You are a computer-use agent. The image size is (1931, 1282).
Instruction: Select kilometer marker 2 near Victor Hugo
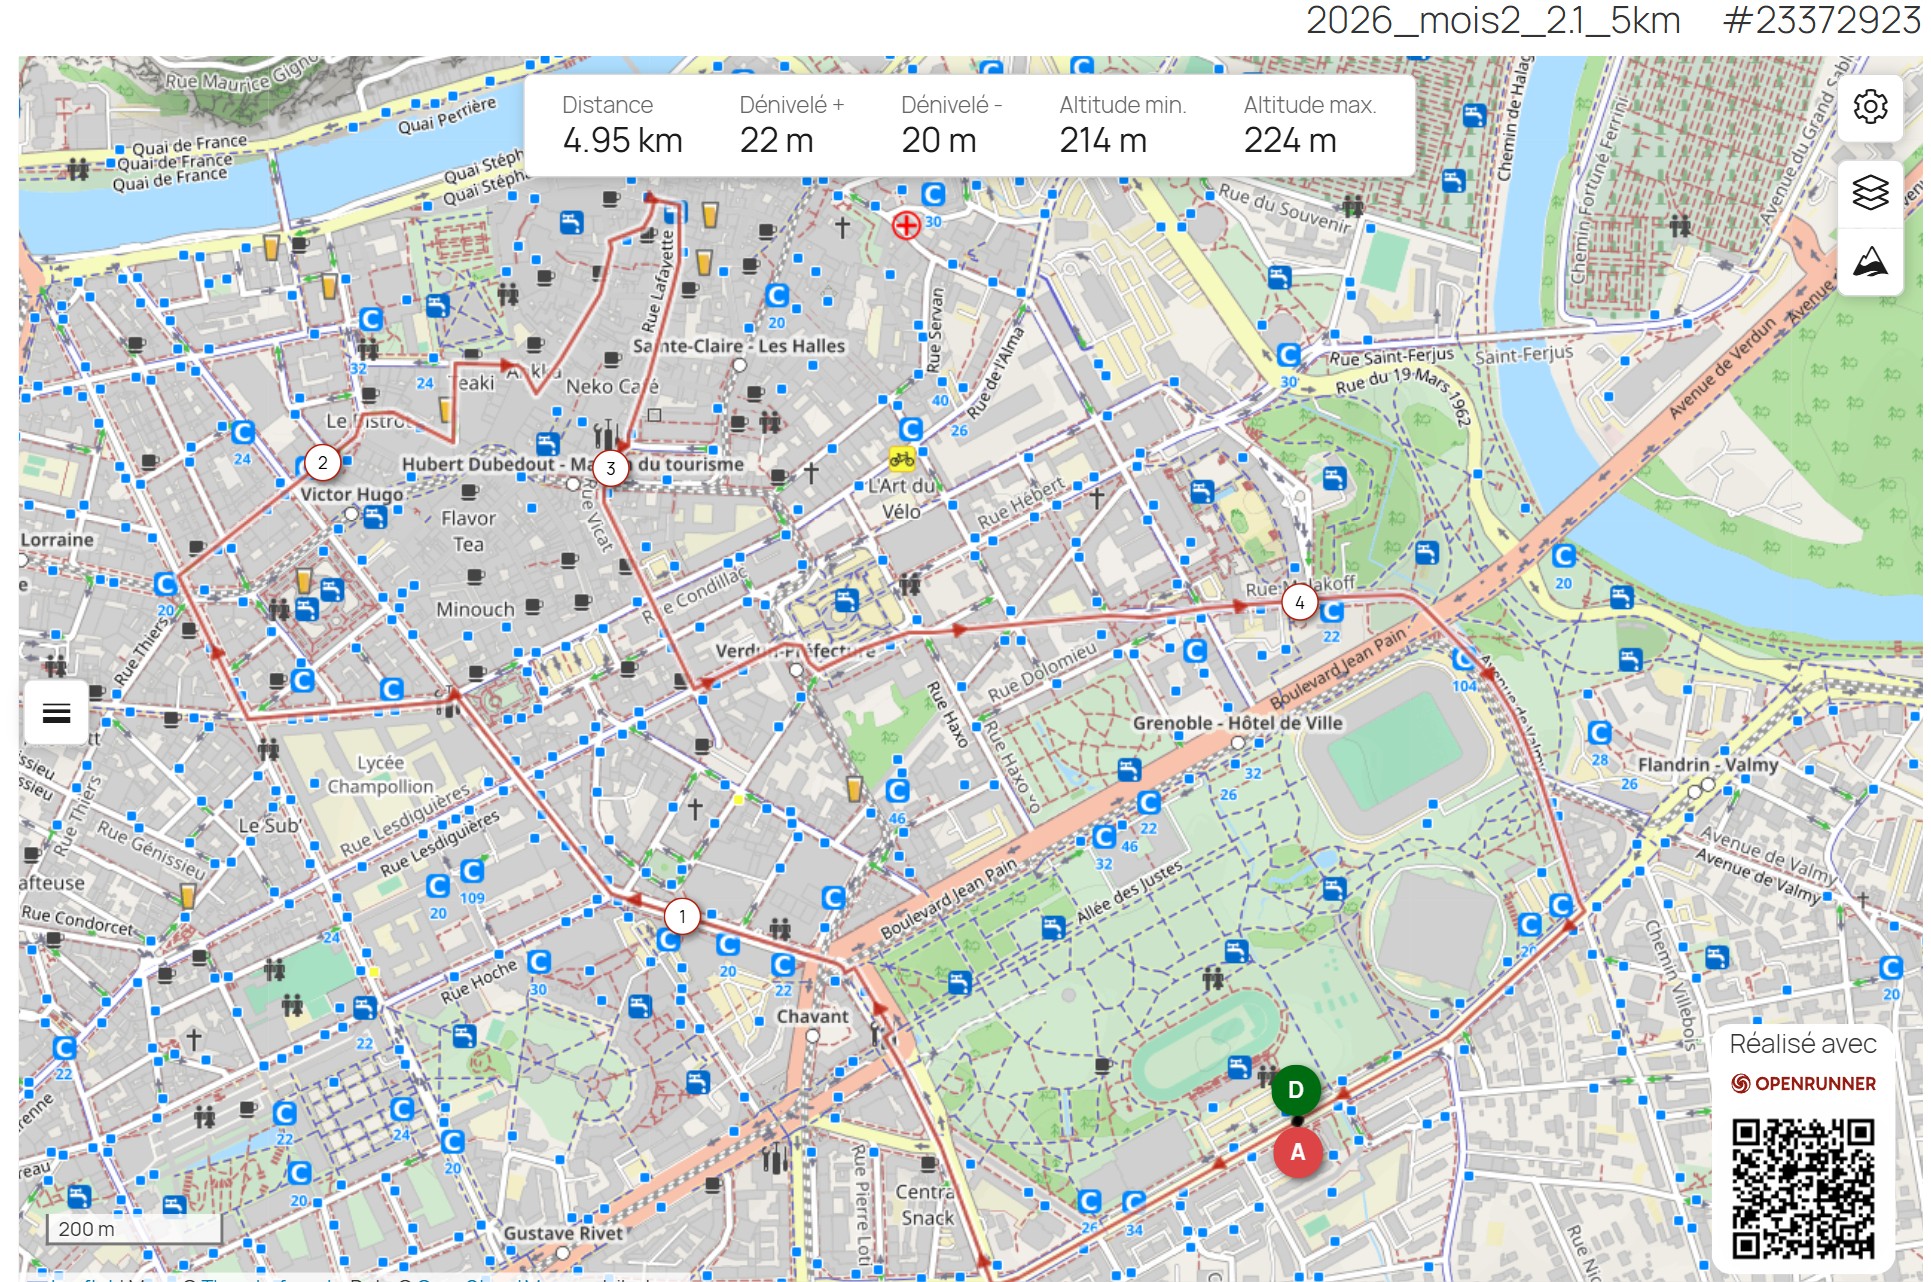pyautogui.click(x=322, y=461)
